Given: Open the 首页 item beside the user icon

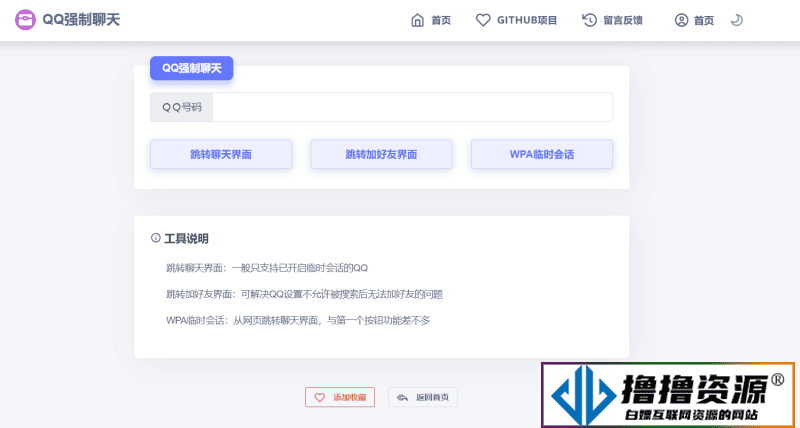Looking at the screenshot, I should click(704, 20).
